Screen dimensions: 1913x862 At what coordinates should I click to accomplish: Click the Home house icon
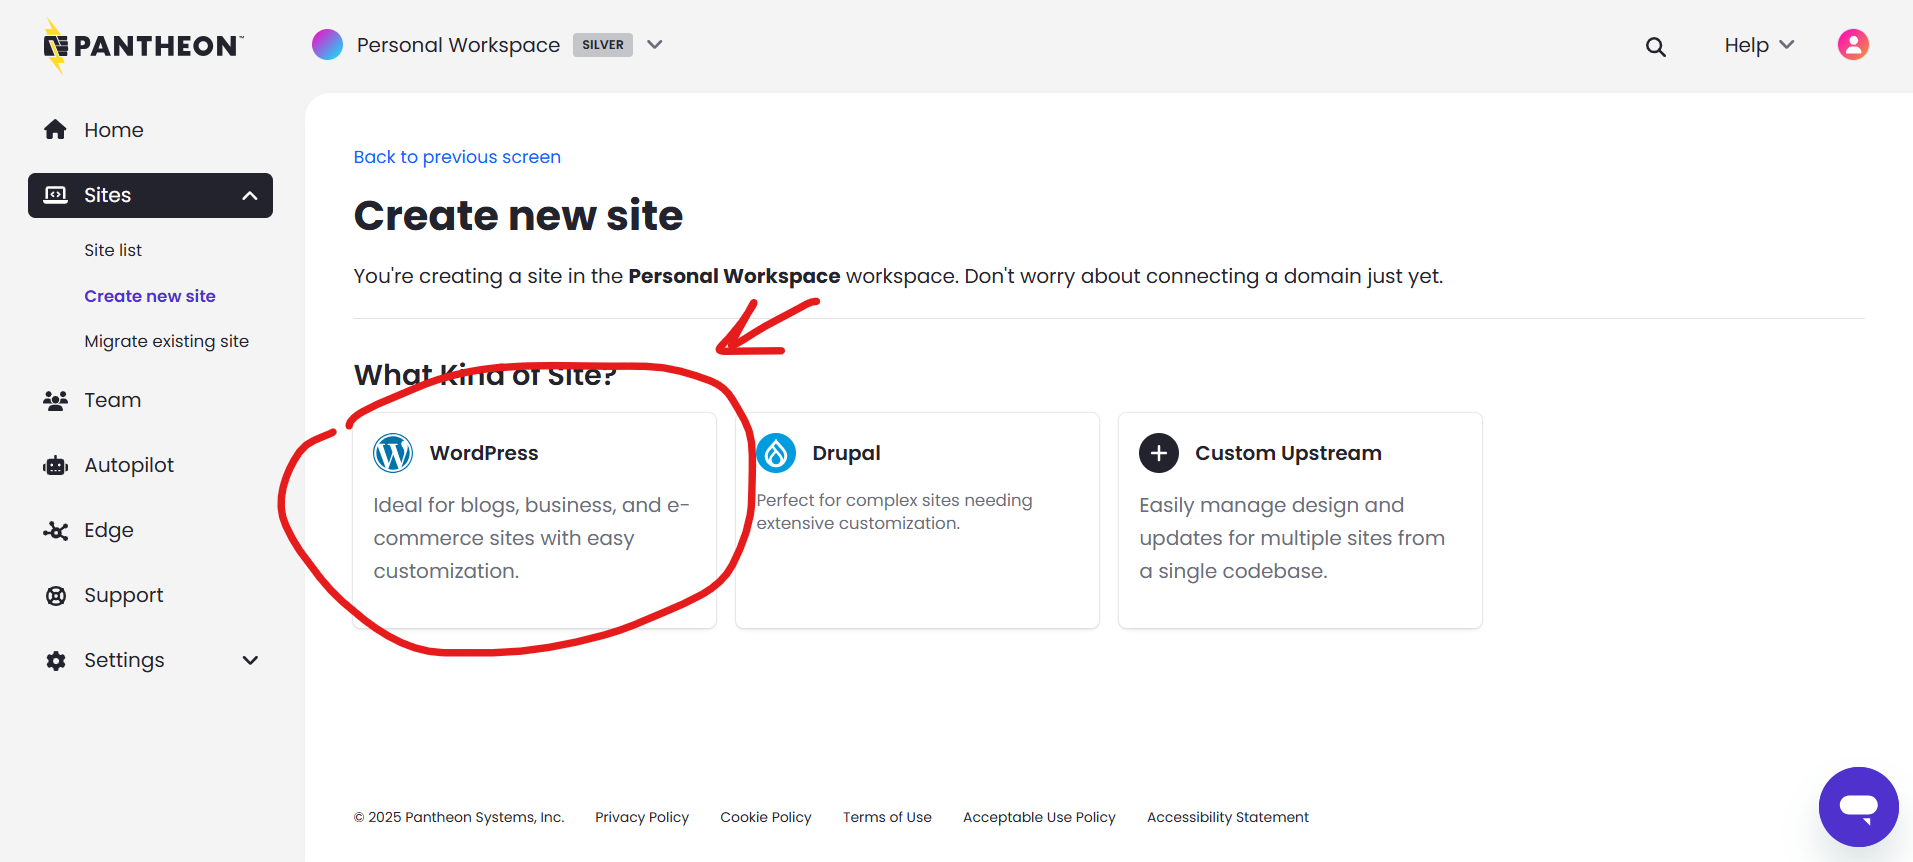click(x=56, y=130)
